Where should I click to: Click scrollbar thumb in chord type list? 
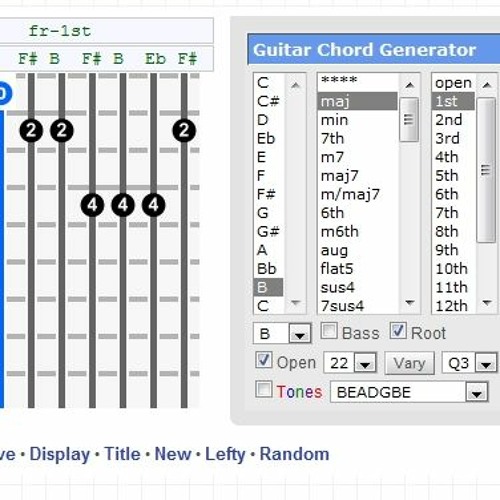pos(409,119)
